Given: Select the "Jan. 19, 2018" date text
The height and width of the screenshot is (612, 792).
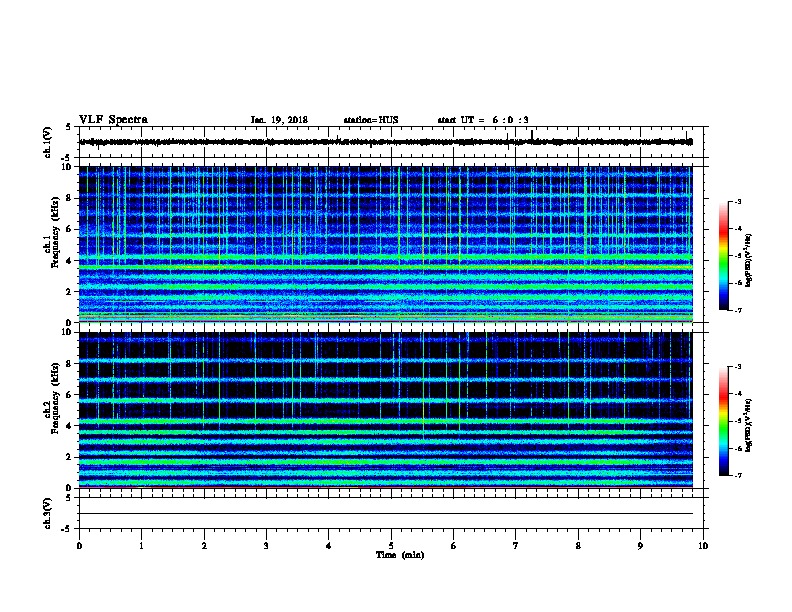Looking at the screenshot, I should click(x=279, y=120).
